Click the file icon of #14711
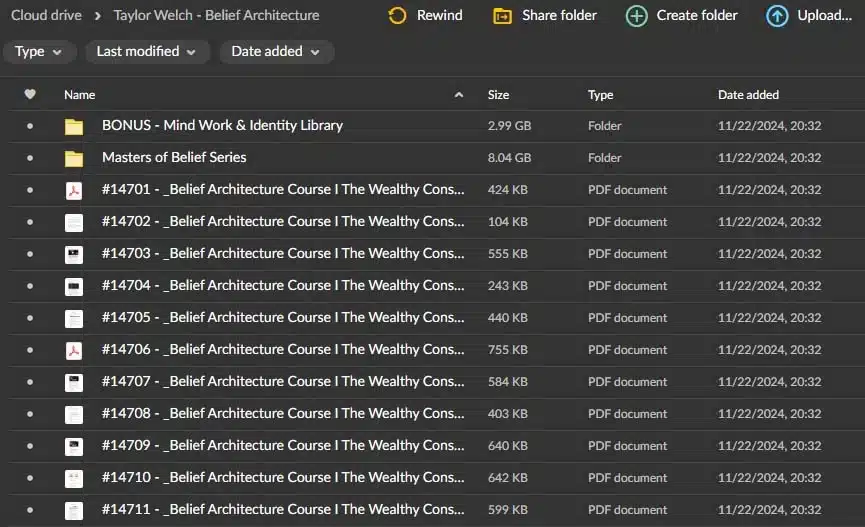Viewport: 865px width, 527px height. click(74, 510)
